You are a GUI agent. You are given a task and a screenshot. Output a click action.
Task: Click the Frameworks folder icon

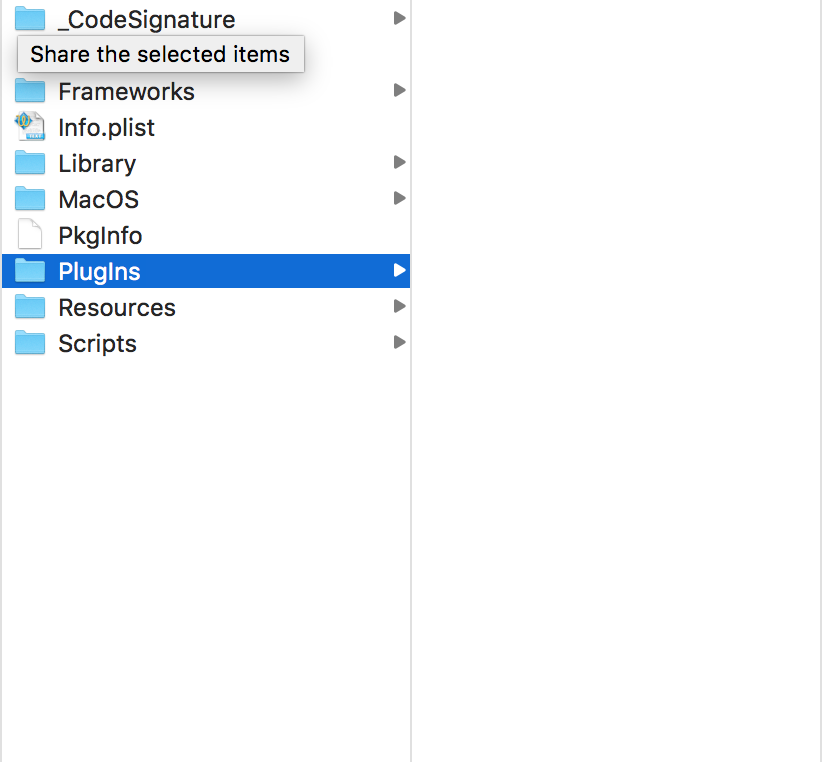30,91
